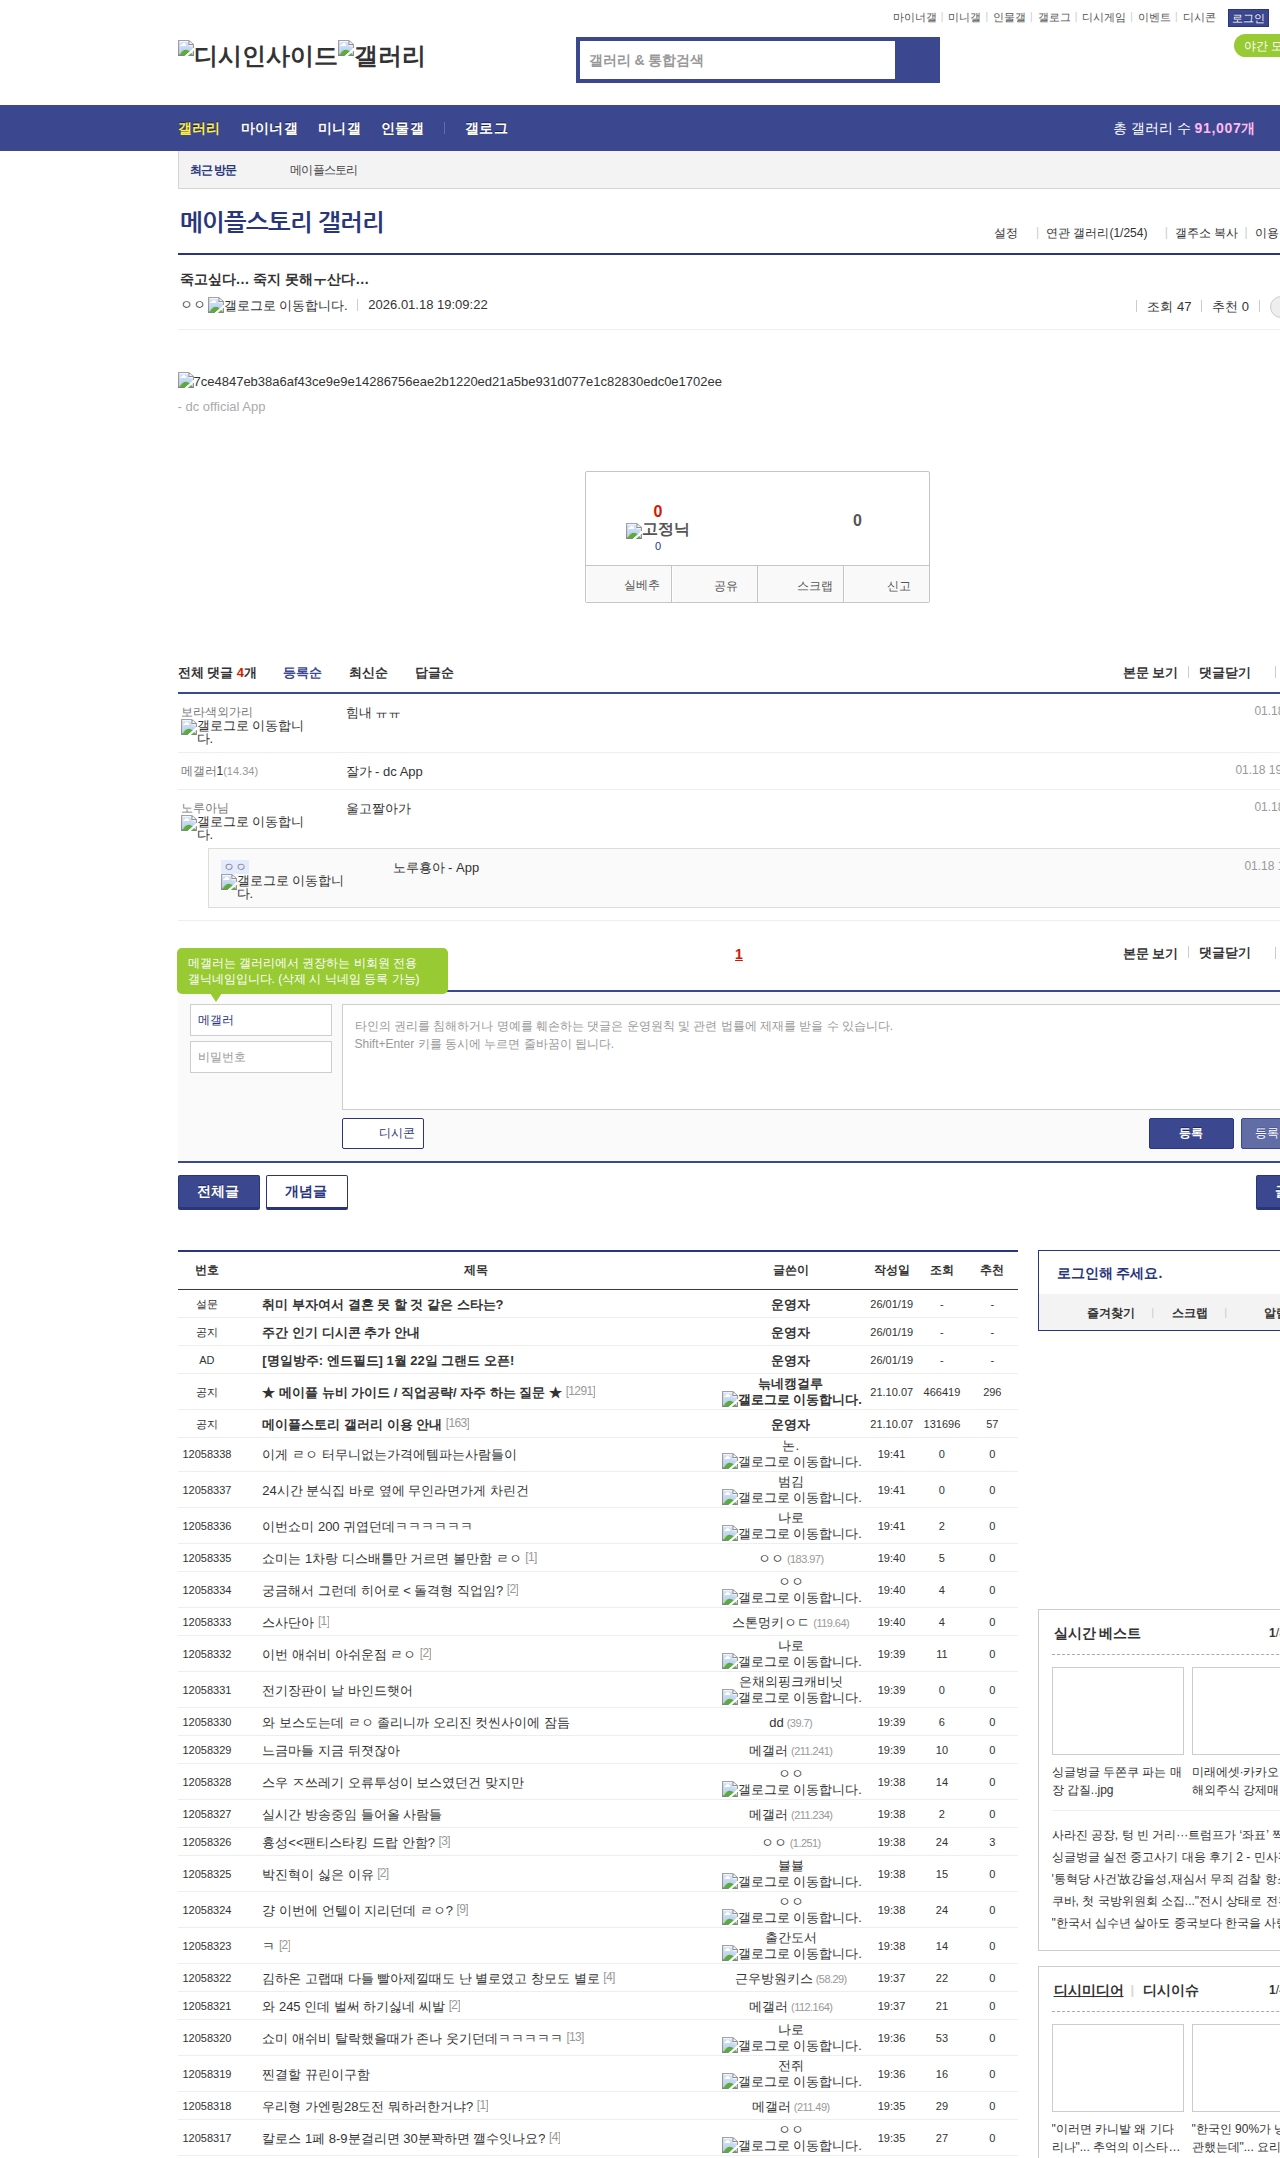This screenshot has width=1280, height=2158.
Task: Open the 공유 share options
Action: pos(726,586)
